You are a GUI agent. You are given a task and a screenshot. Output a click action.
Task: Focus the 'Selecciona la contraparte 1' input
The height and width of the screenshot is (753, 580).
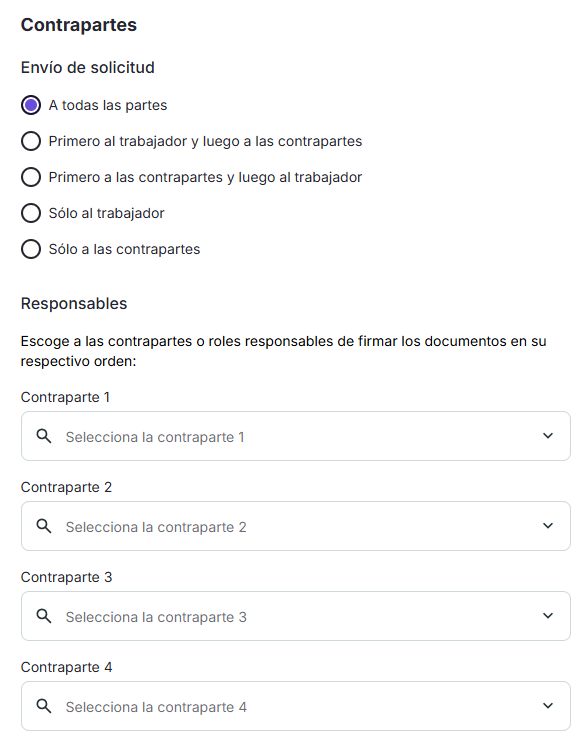[x=296, y=436]
